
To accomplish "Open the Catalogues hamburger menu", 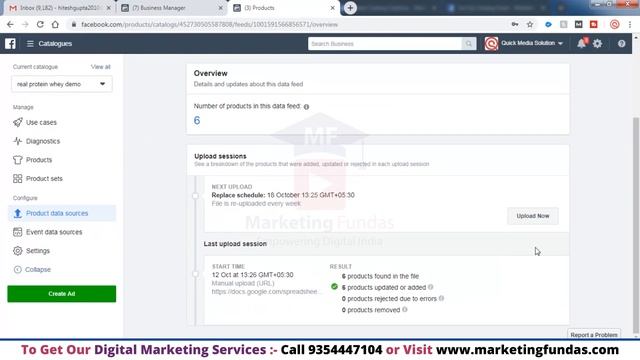I will click(30, 43).
